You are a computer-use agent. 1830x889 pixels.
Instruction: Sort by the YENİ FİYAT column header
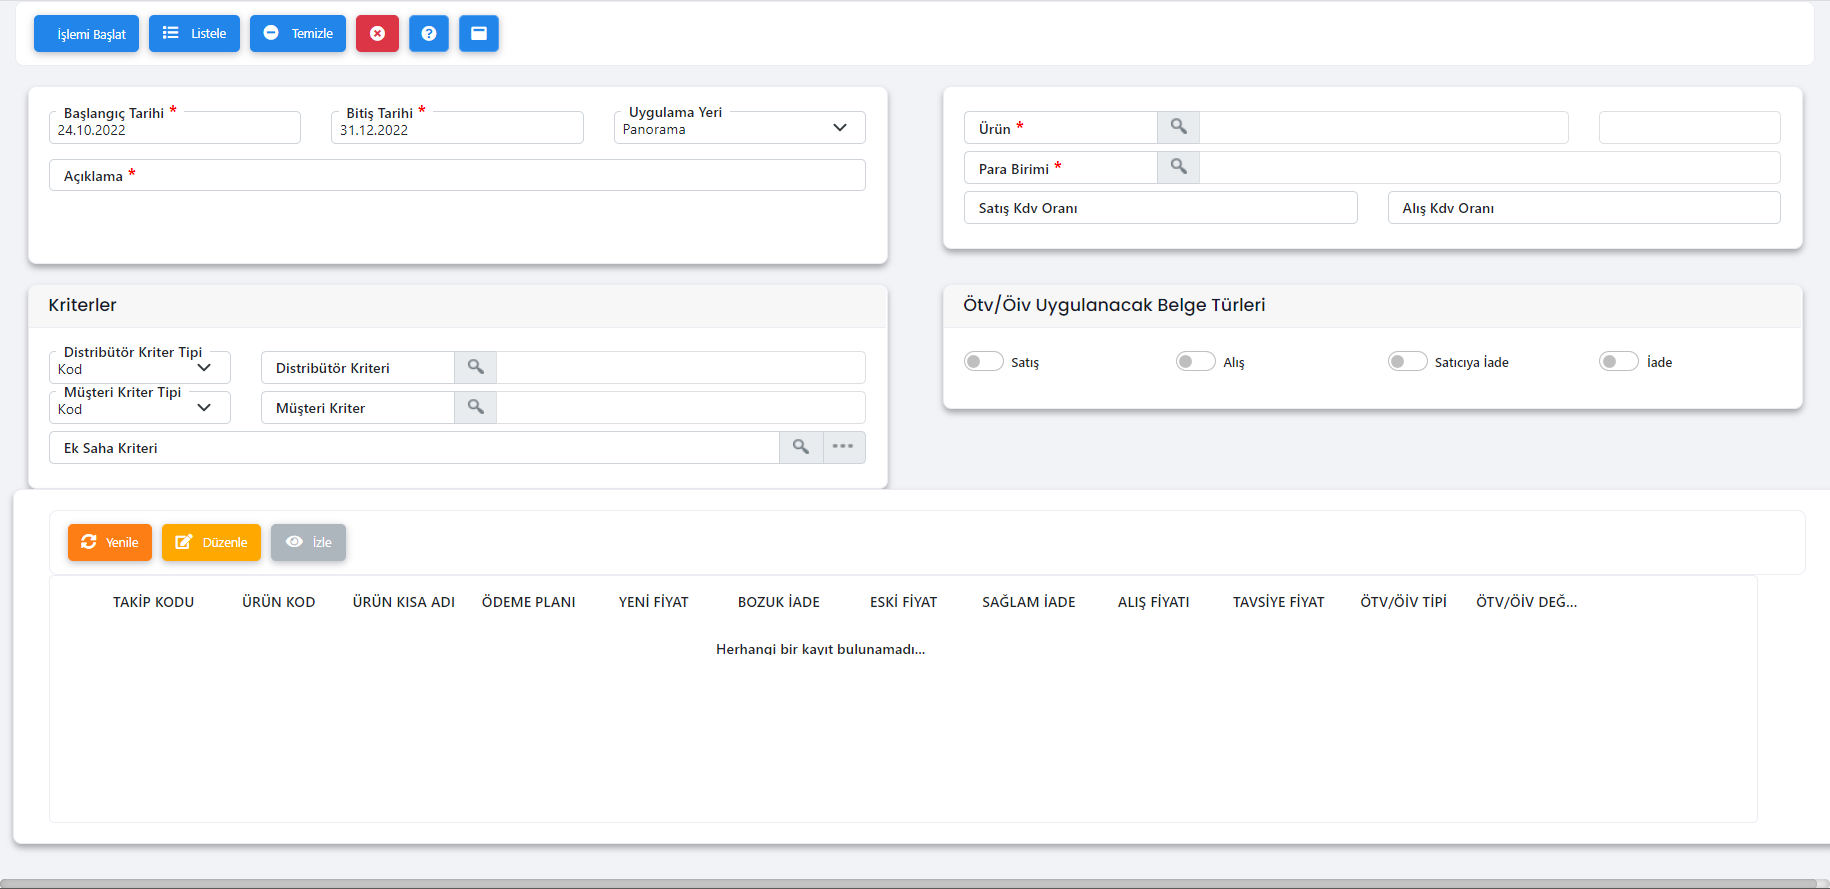pyautogui.click(x=653, y=602)
